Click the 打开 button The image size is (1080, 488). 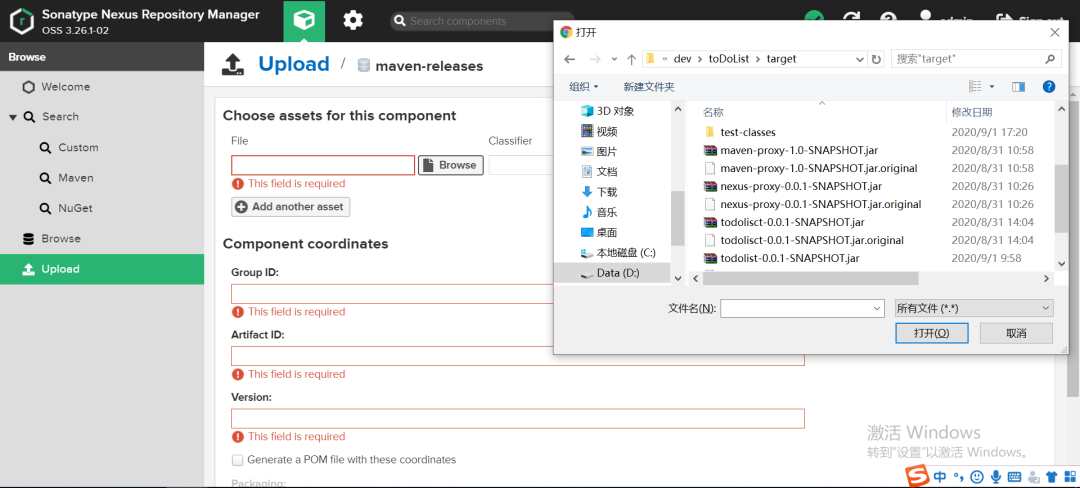930,333
